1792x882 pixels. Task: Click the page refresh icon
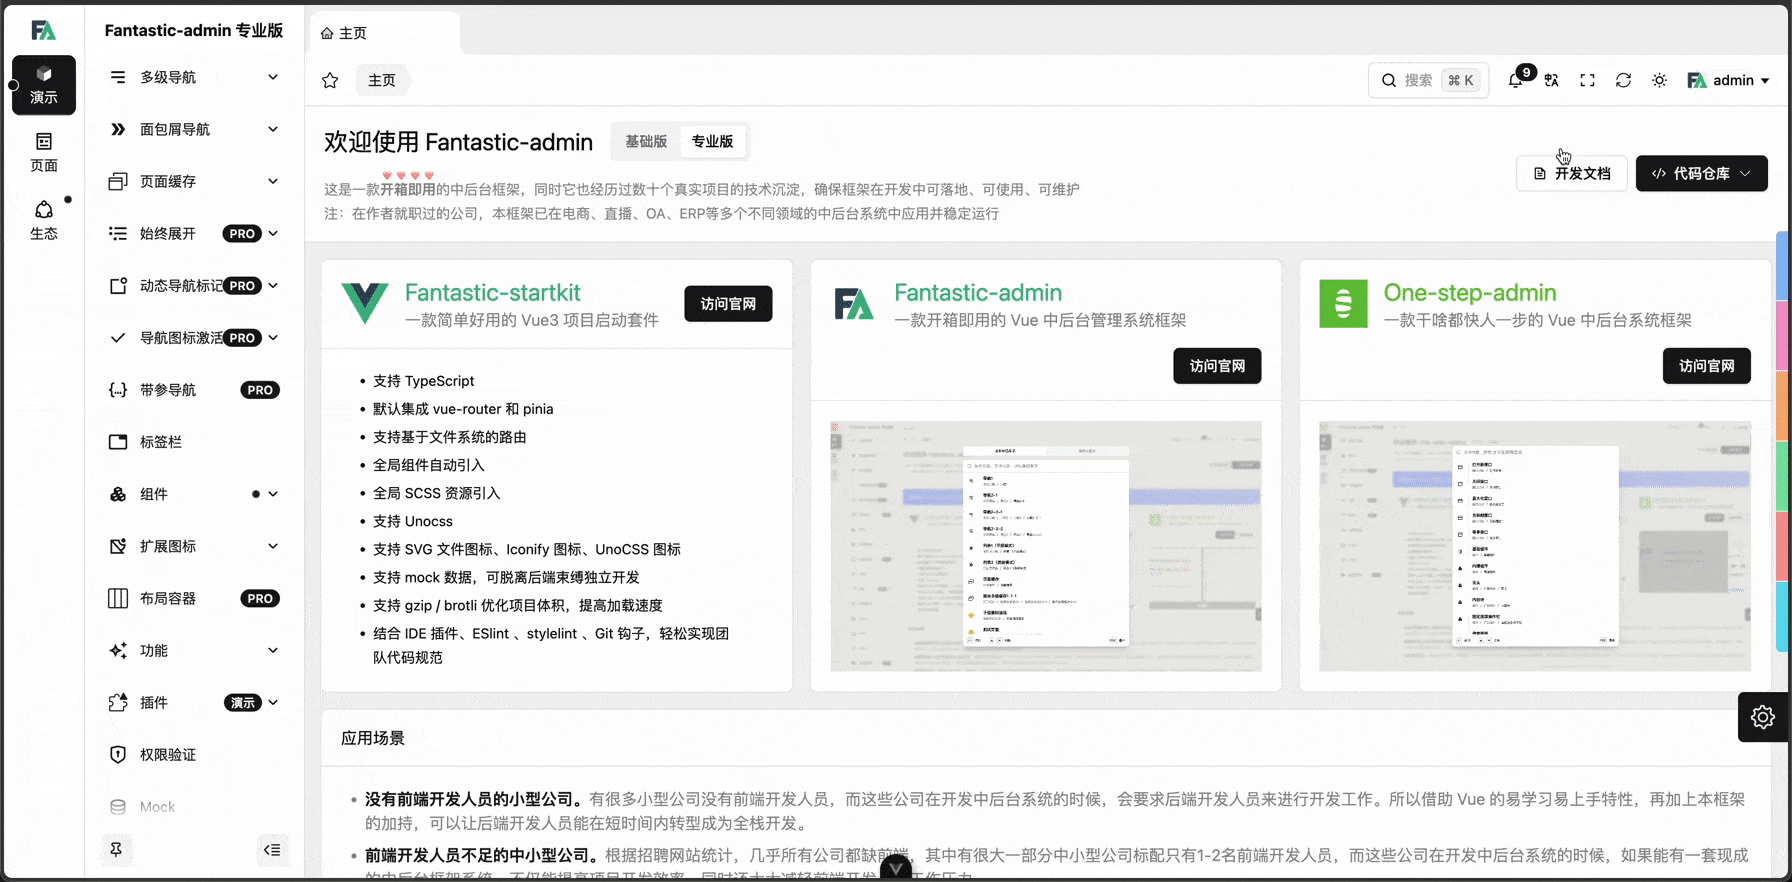[x=1623, y=80]
